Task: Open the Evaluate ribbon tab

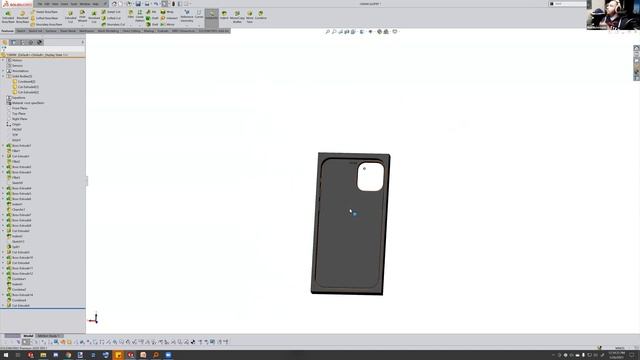Action: 163,31
